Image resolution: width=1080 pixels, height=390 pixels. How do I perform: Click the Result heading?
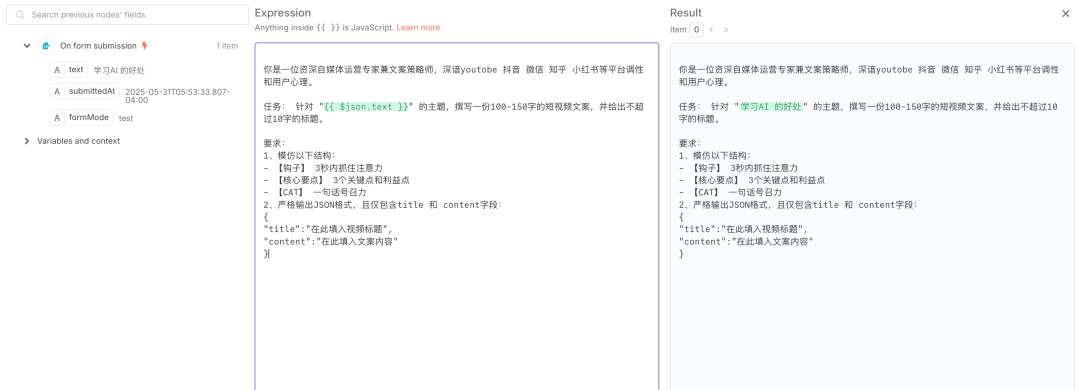686,13
